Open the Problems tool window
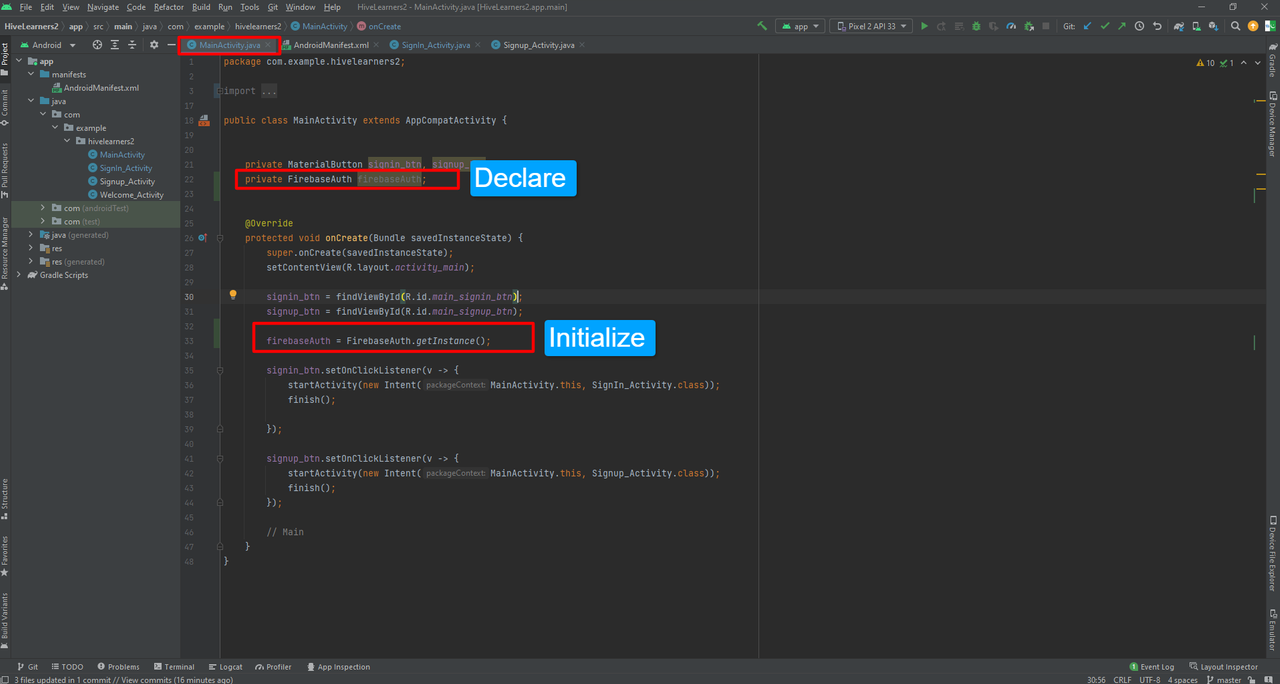The height and width of the screenshot is (684, 1280). pyautogui.click(x=117, y=667)
